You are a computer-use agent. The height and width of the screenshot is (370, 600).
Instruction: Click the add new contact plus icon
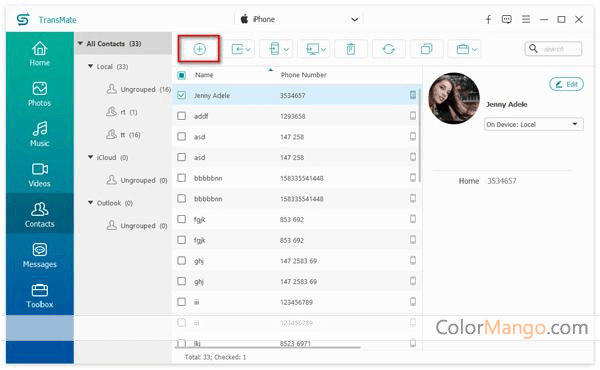pyautogui.click(x=199, y=49)
